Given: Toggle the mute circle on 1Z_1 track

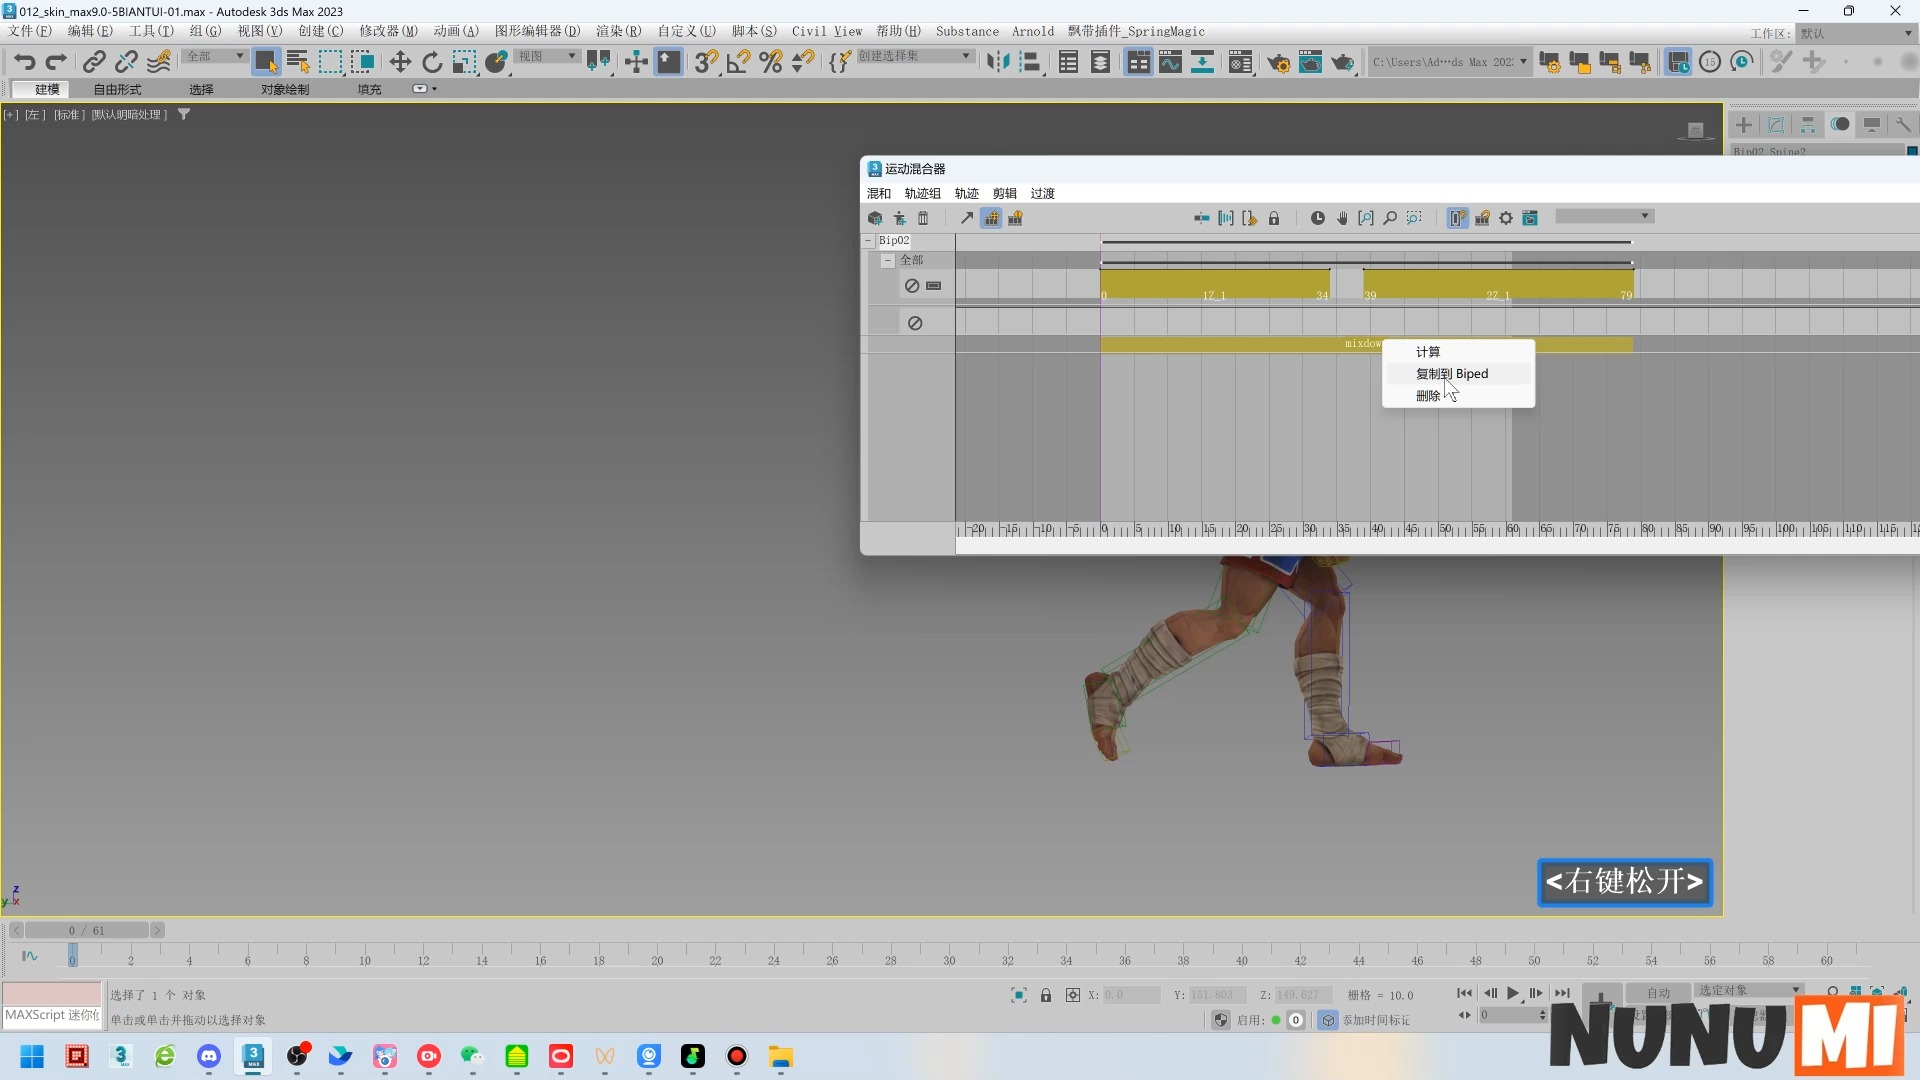Looking at the screenshot, I should tap(912, 286).
